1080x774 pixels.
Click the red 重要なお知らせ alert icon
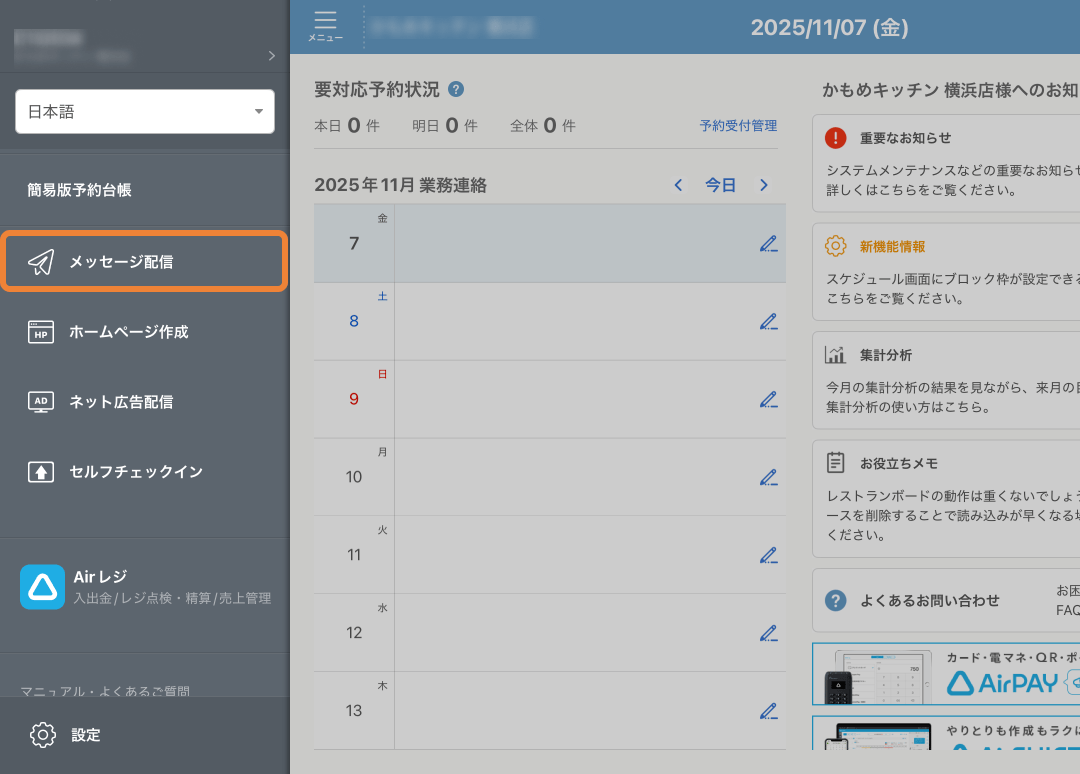click(x=836, y=138)
